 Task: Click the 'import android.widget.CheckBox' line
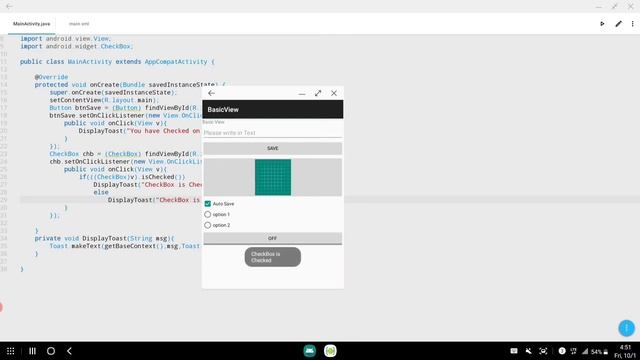[x=77, y=47]
